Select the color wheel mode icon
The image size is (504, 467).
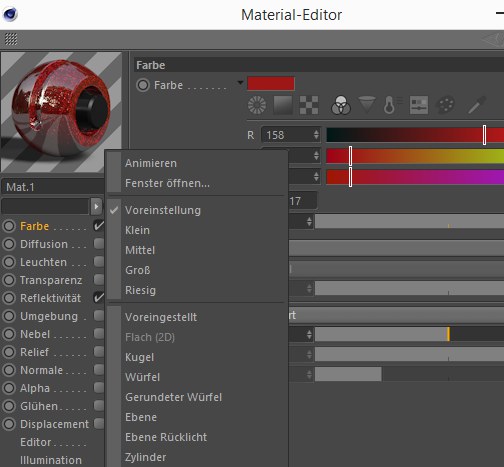[x=257, y=105]
